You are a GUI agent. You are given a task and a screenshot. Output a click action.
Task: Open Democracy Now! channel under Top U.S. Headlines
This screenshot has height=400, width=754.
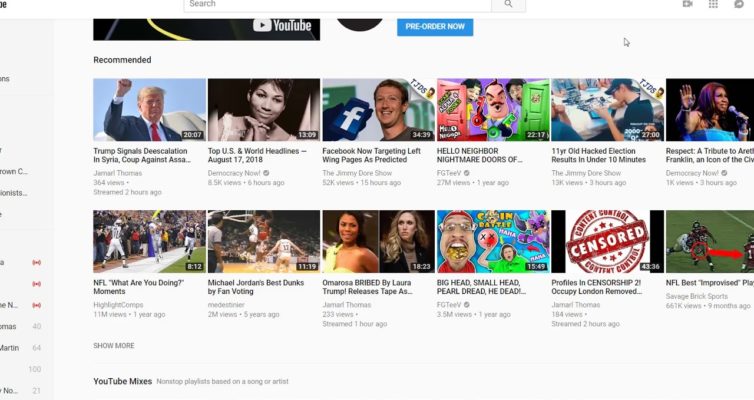234,173
